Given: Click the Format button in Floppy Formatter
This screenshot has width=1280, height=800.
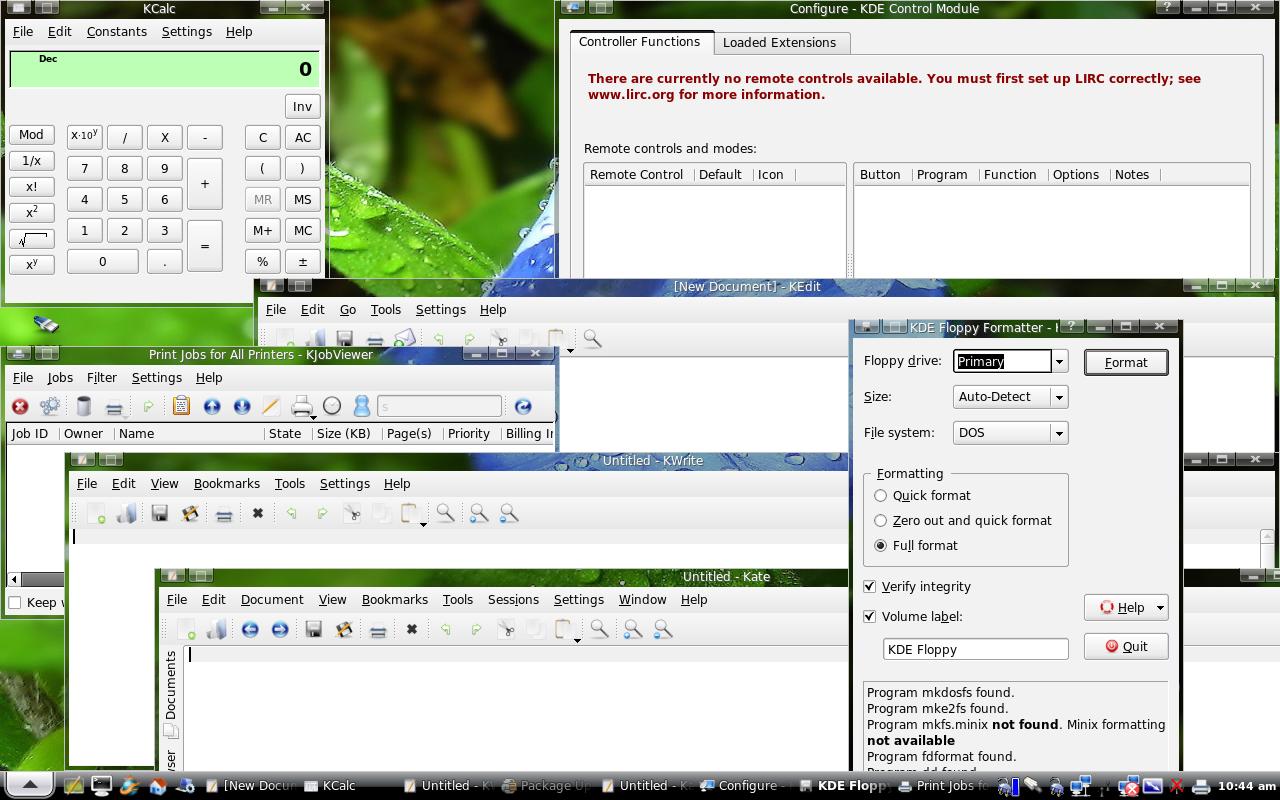Looking at the screenshot, I should [x=1126, y=362].
